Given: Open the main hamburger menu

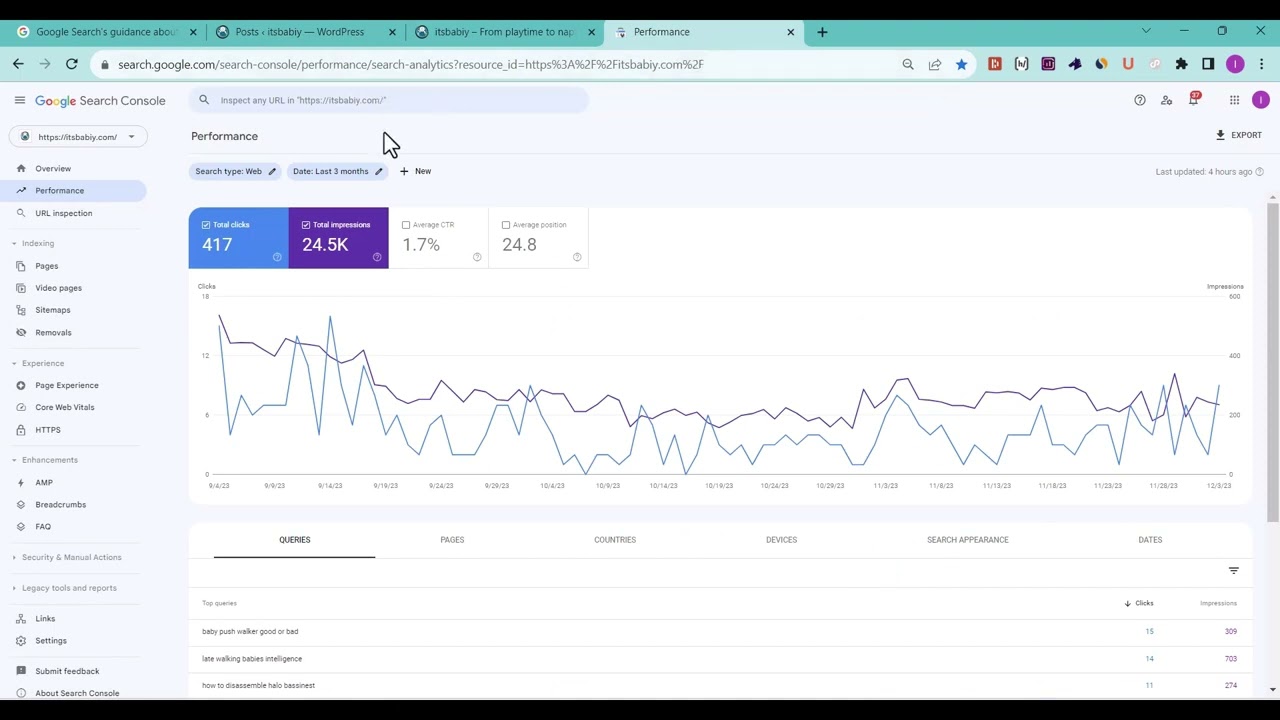Looking at the screenshot, I should [x=19, y=100].
